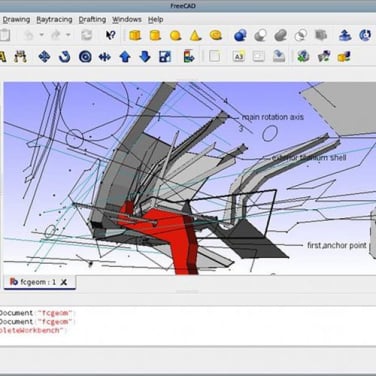Select the rotate tool icon
Image resolution: width=376 pixels, height=376 pixels.
point(65,57)
